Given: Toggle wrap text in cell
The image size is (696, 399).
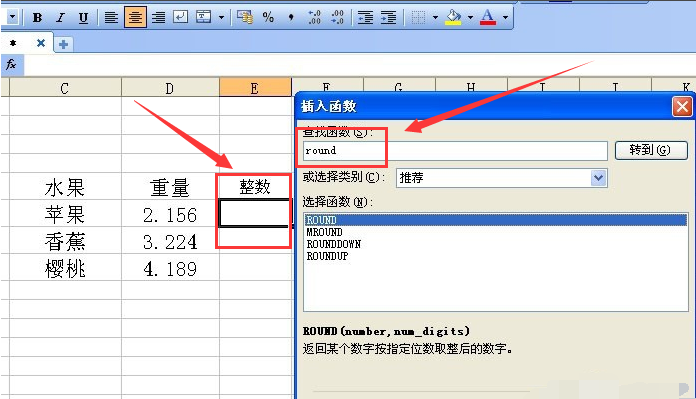Looking at the screenshot, I should (180, 18).
